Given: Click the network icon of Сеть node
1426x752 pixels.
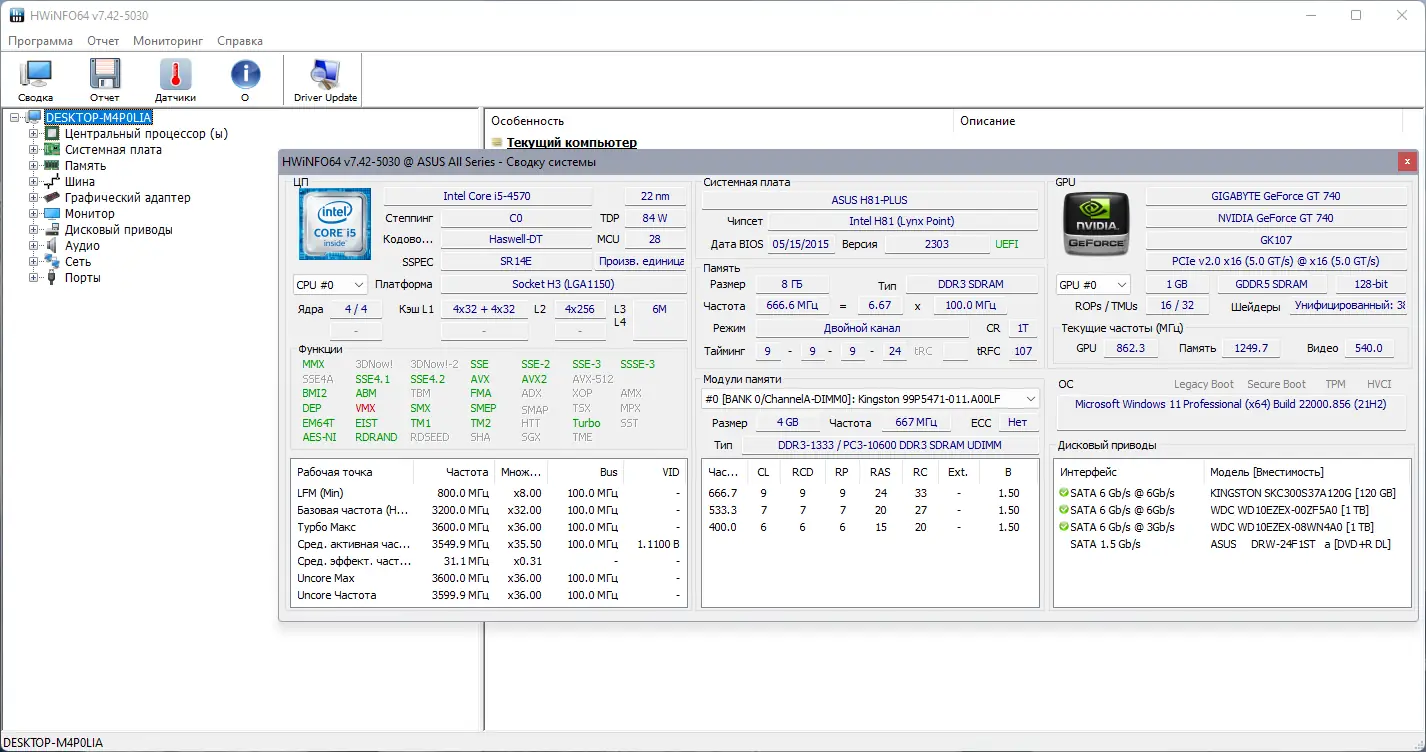Looking at the screenshot, I should pos(52,261).
